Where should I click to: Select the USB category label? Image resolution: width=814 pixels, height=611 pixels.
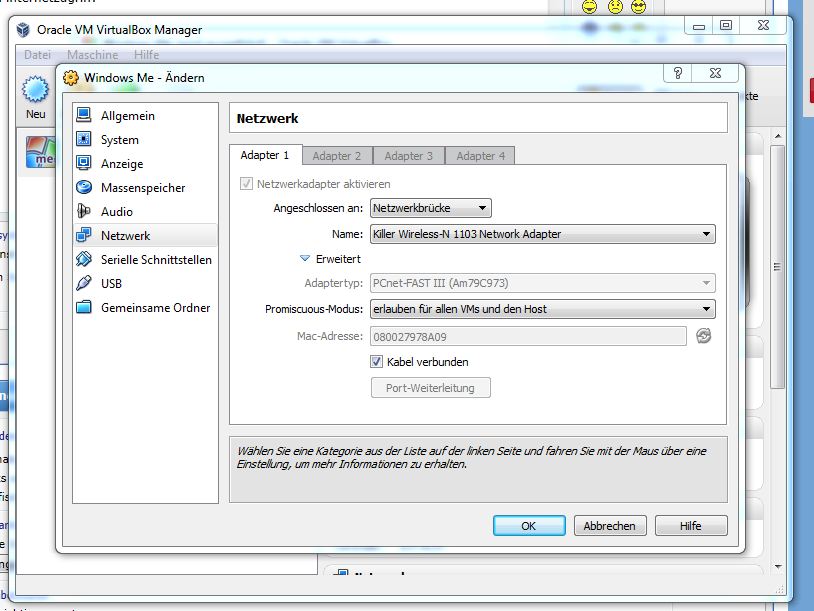[x=111, y=283]
